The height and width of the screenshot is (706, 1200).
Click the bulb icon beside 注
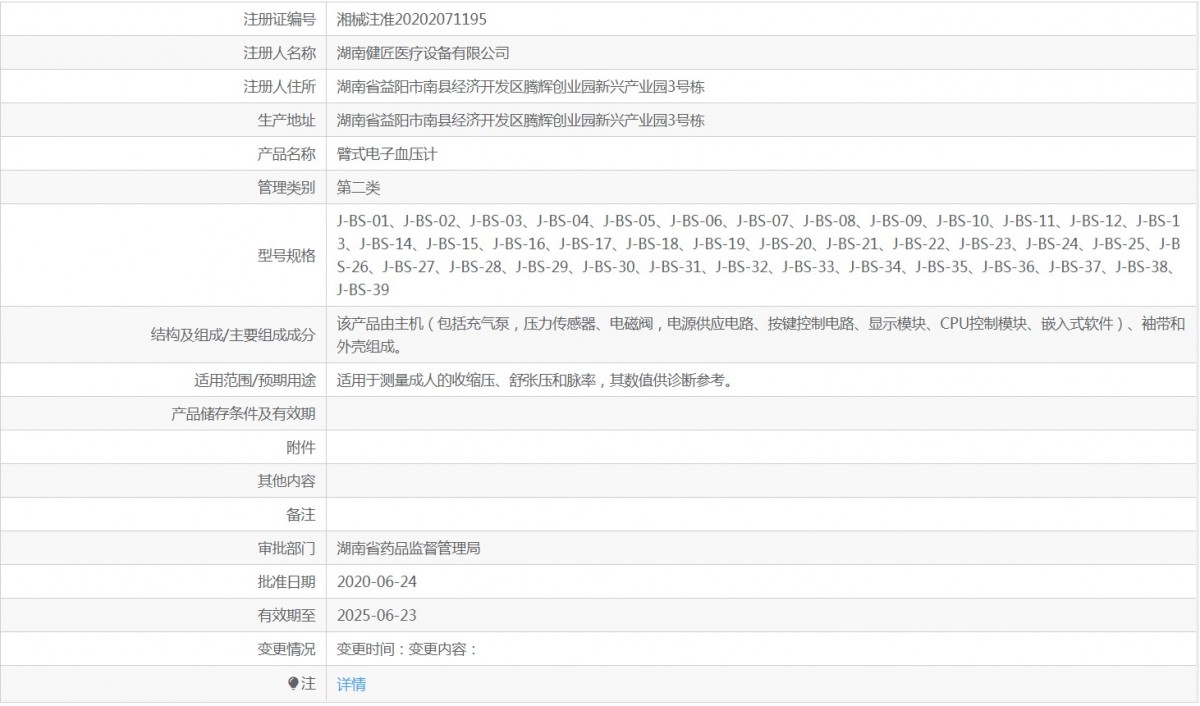pos(293,684)
